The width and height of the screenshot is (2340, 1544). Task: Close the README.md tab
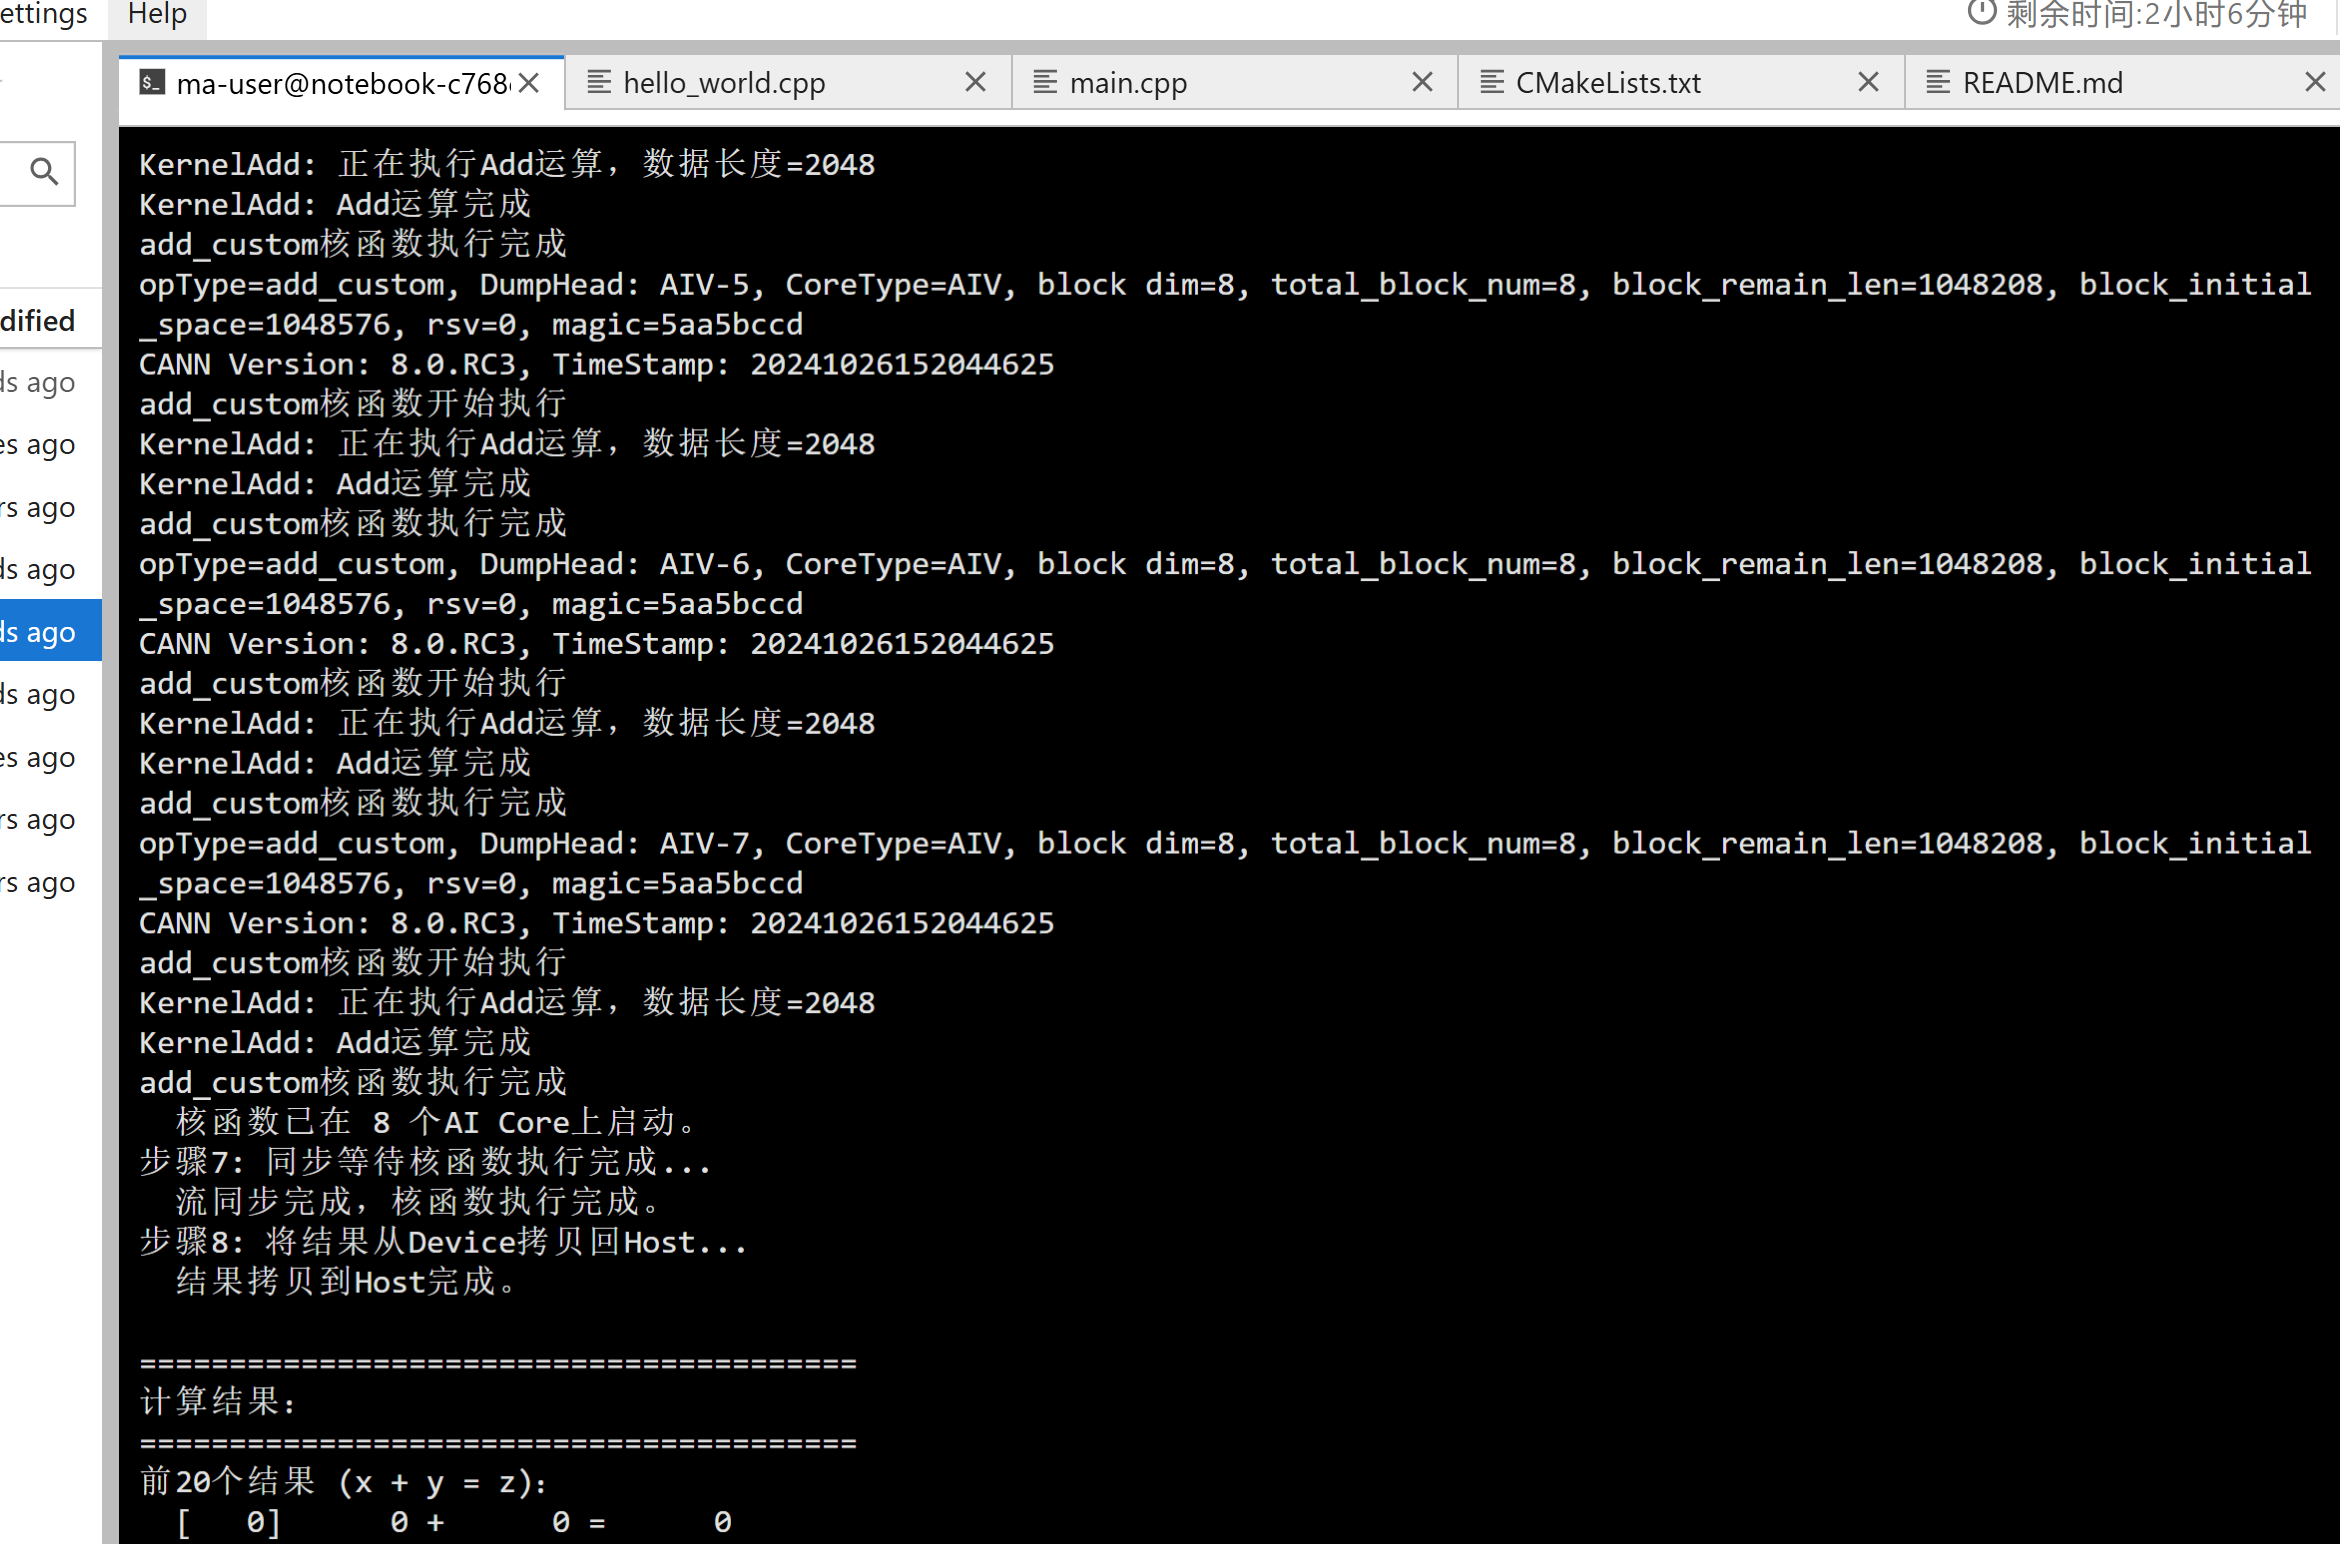click(x=2314, y=82)
